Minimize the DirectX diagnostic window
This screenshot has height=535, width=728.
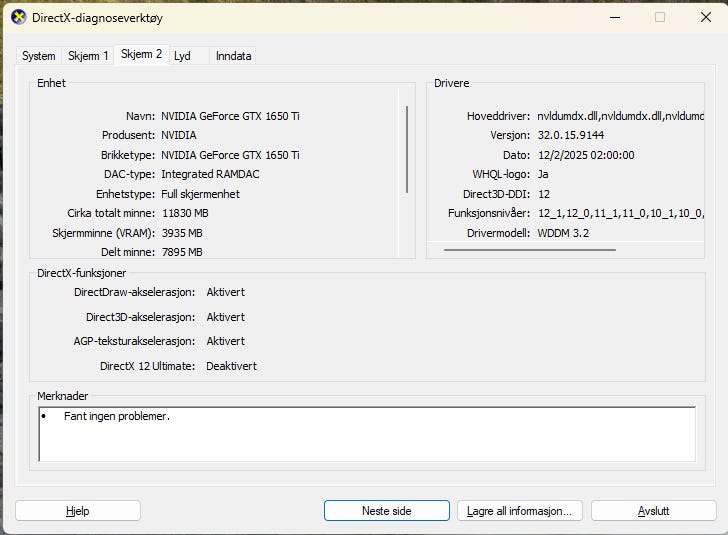click(615, 18)
